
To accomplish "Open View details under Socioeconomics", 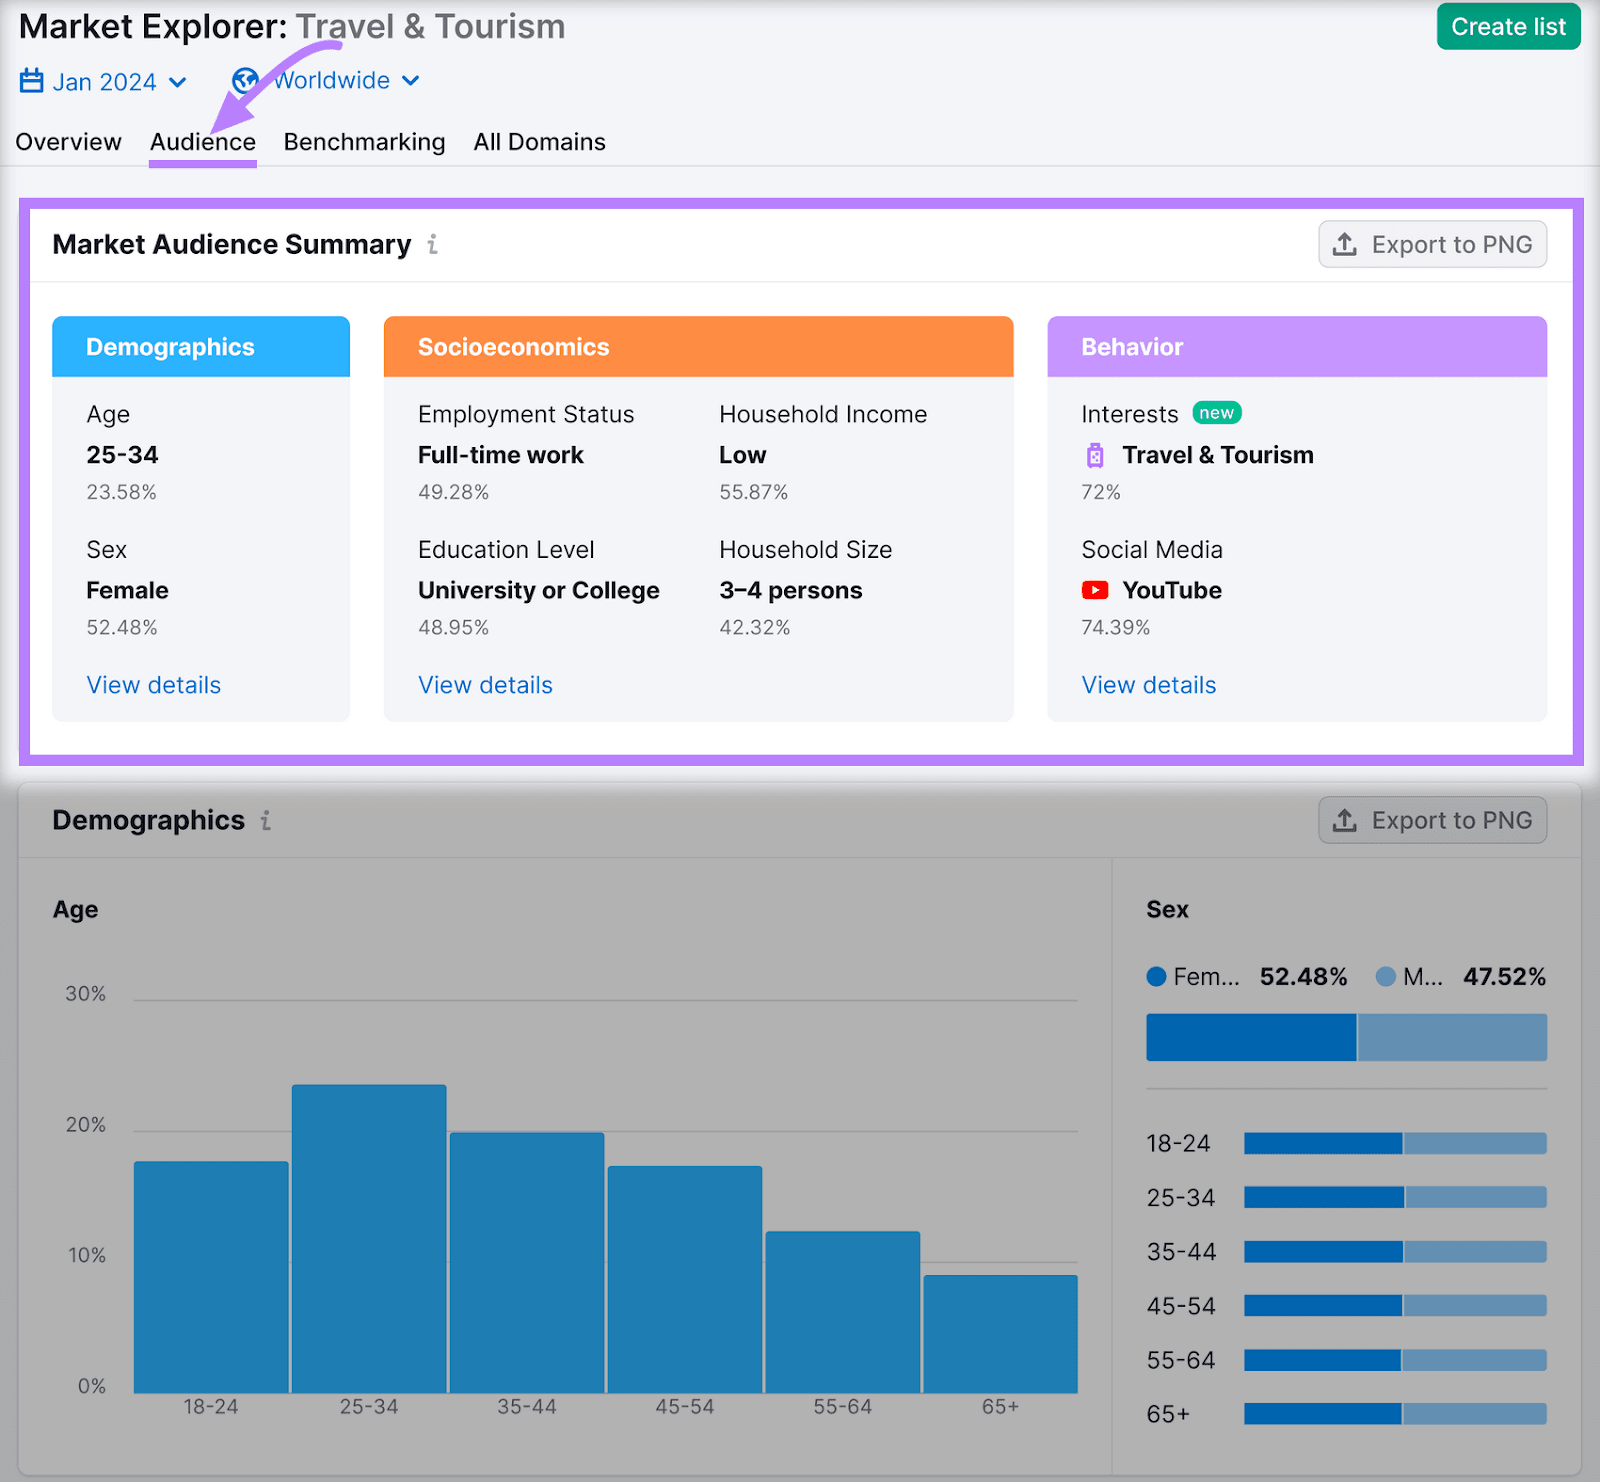I will (485, 685).
